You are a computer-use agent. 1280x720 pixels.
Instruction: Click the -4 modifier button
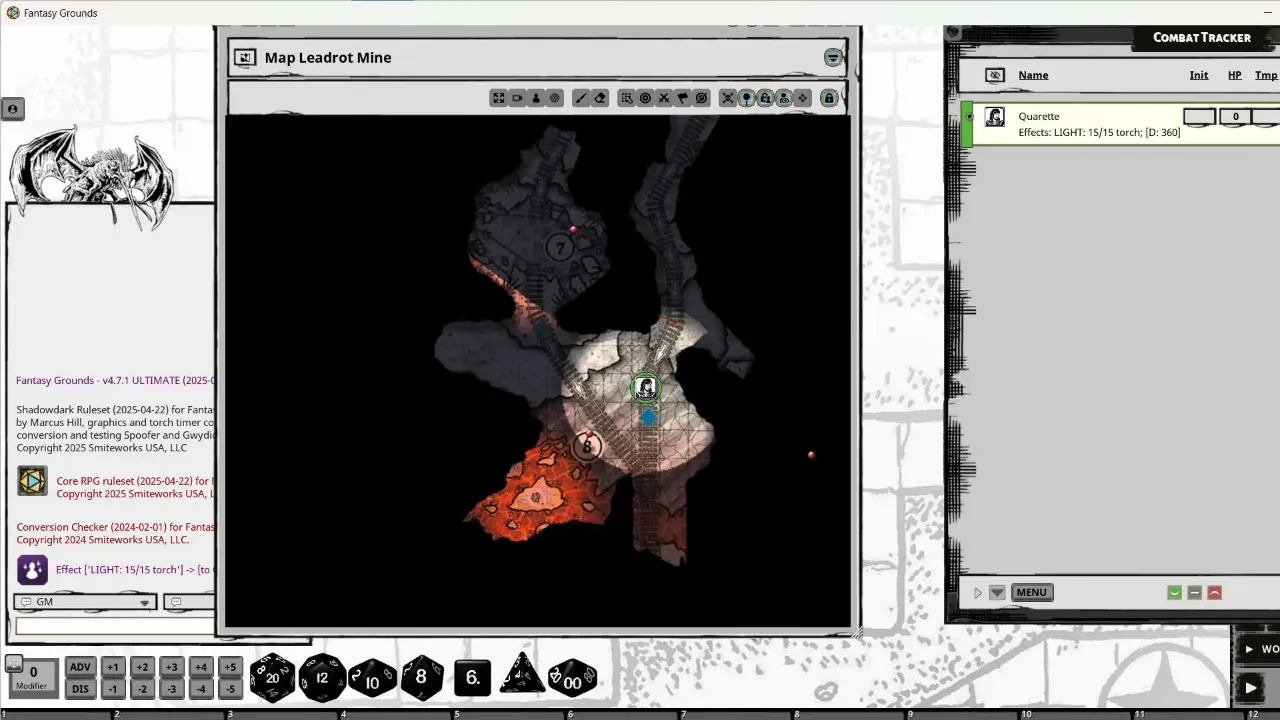pos(201,688)
